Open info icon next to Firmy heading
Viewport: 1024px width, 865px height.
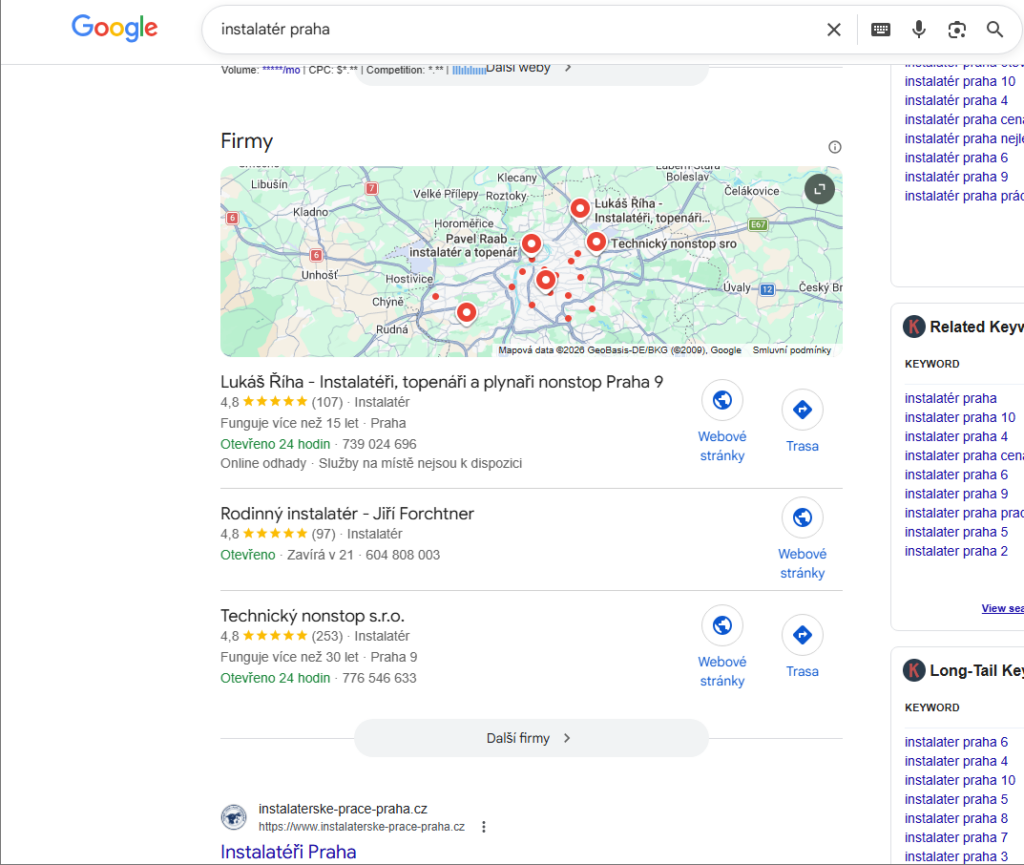835,147
